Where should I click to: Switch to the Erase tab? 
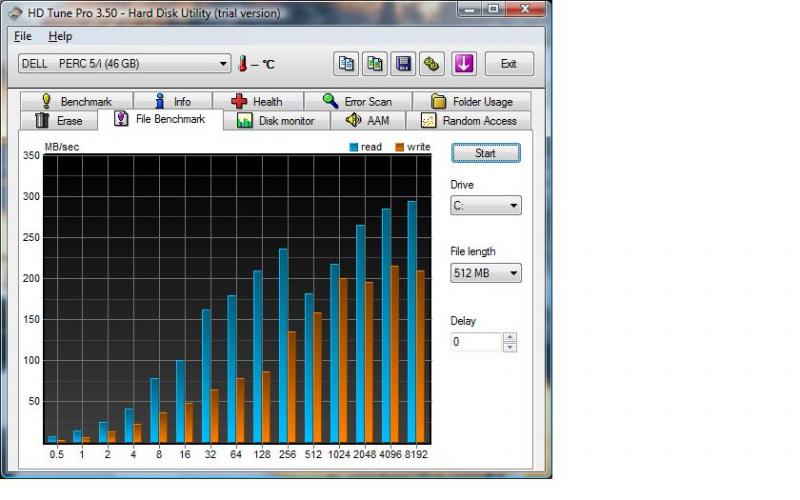59,120
